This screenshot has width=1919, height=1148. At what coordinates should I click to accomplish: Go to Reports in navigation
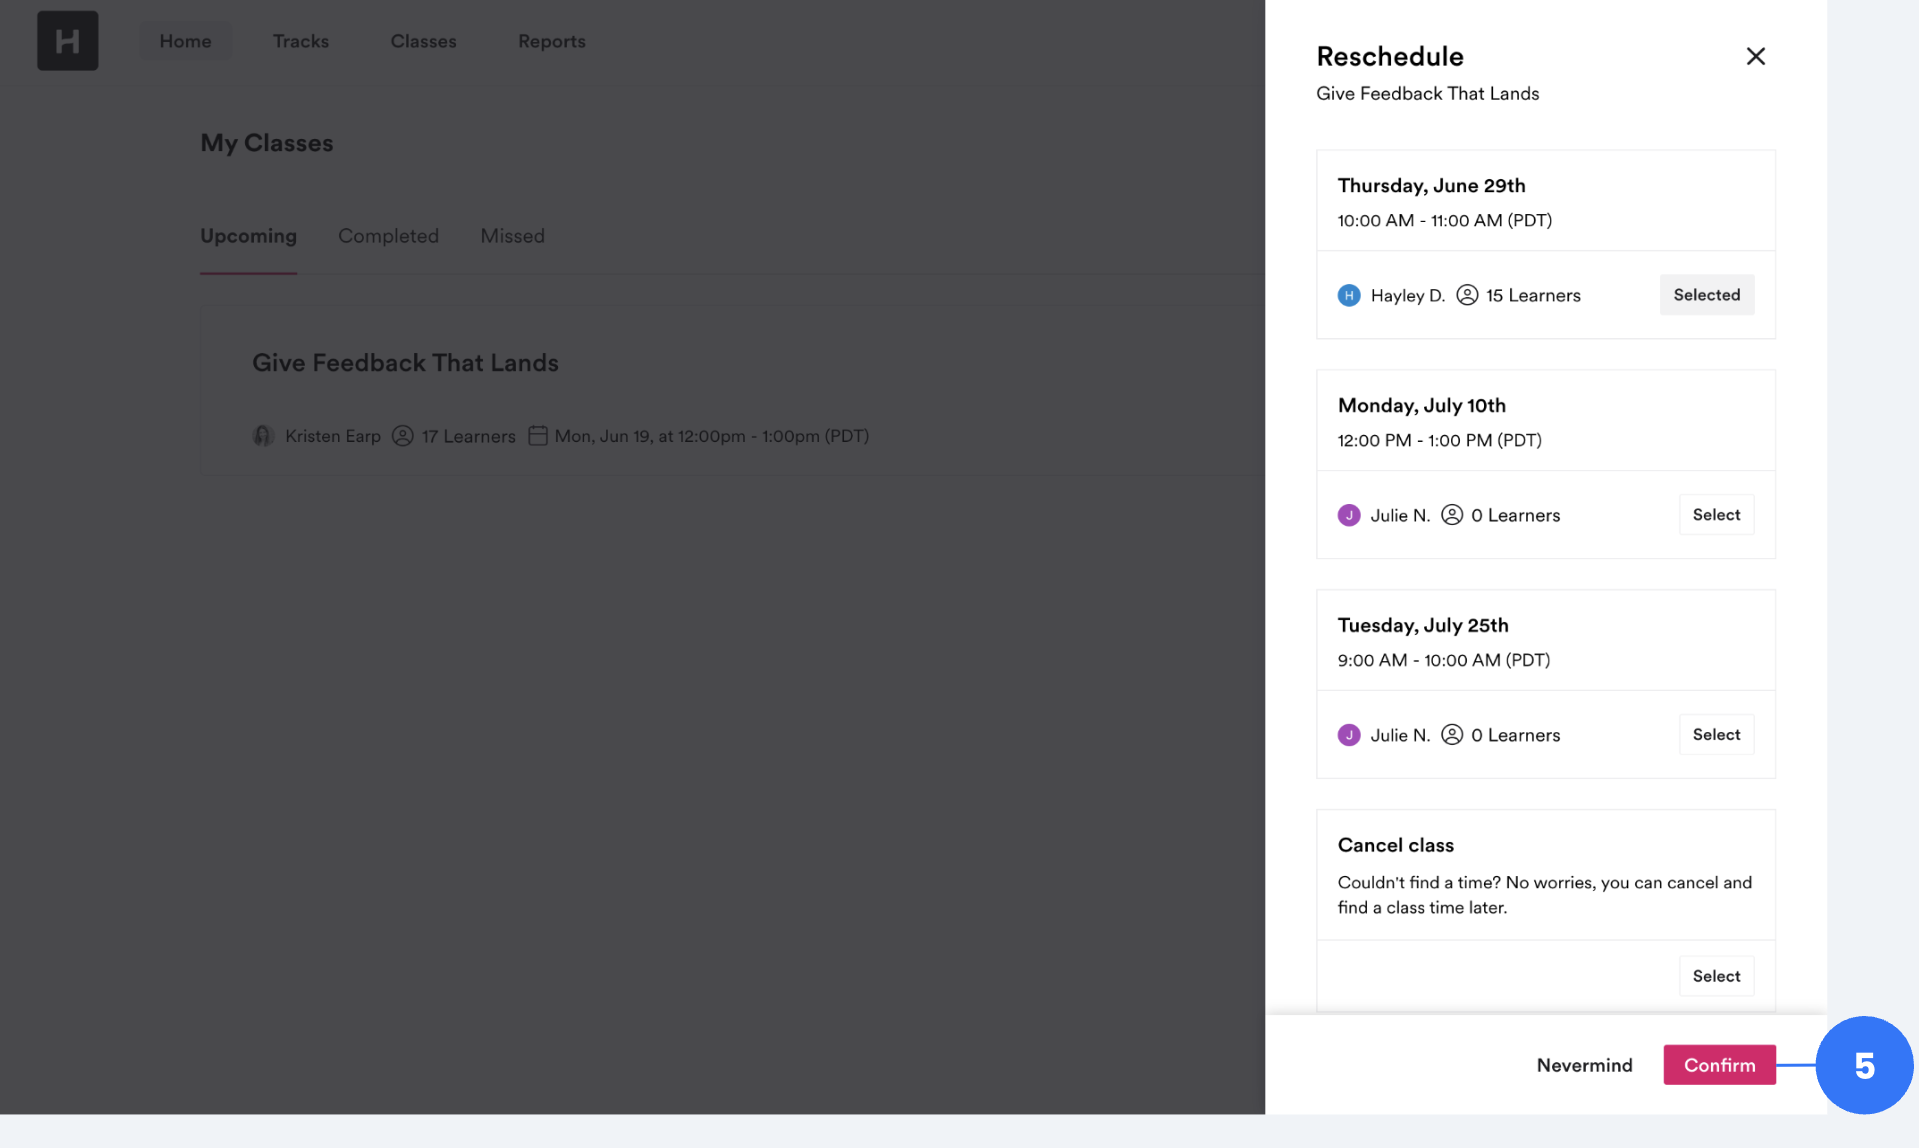551,41
